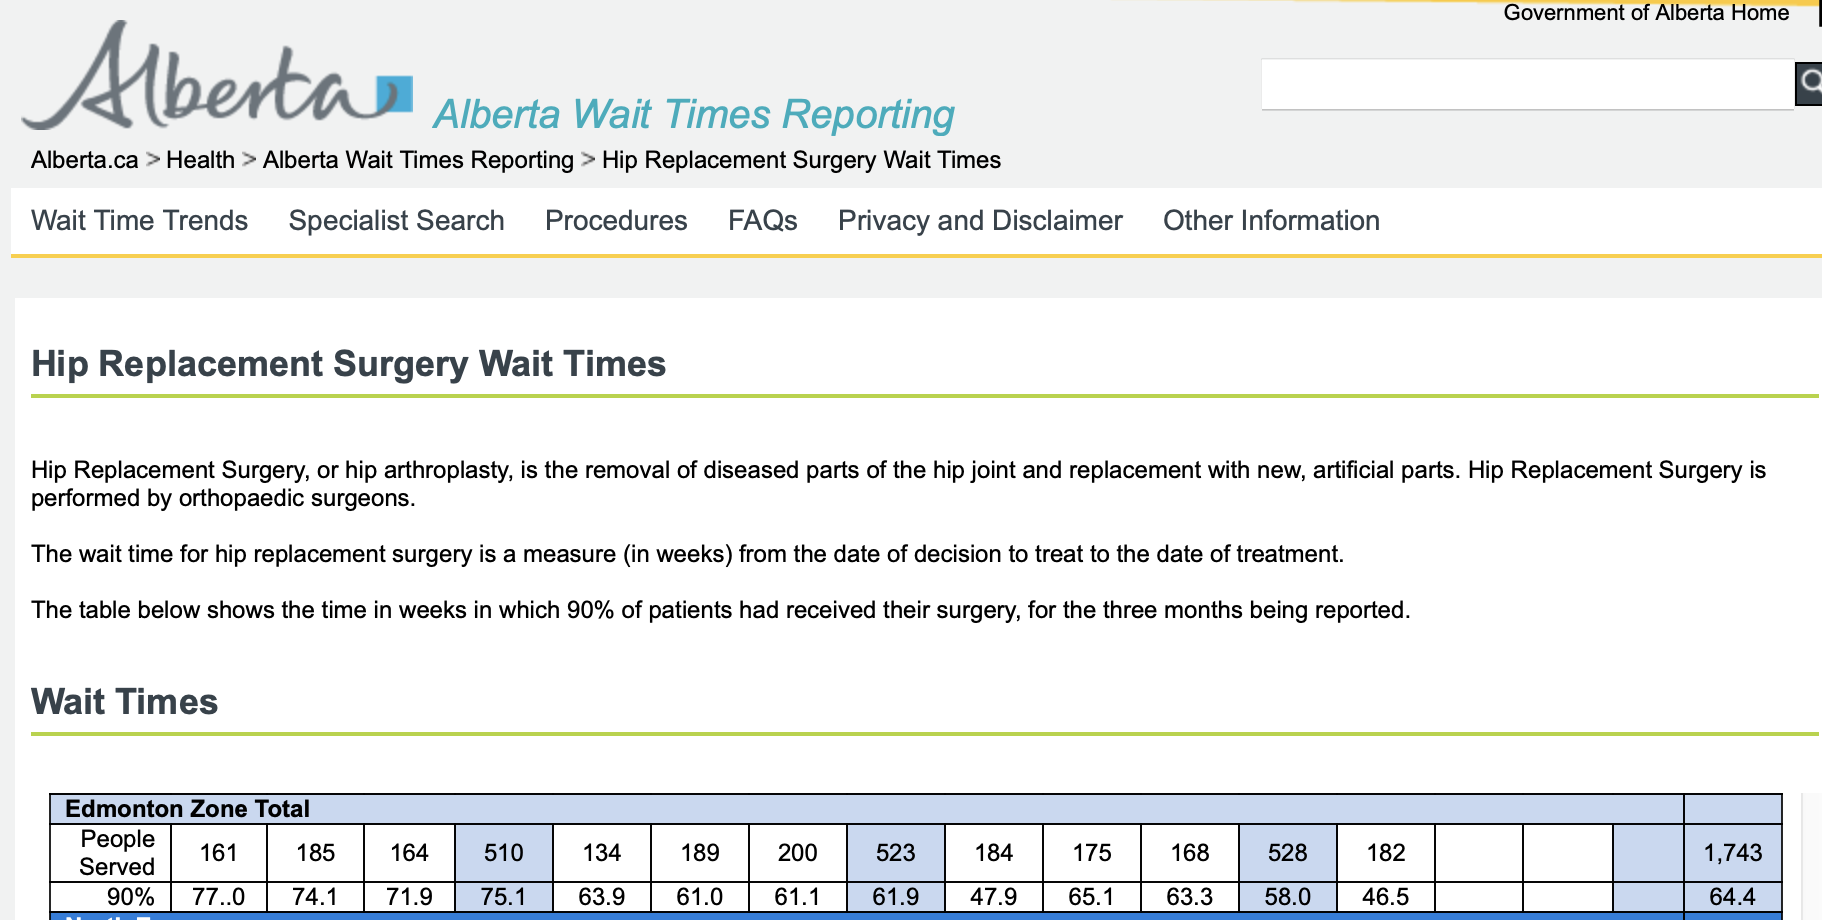Select the Edmonton Zone Total header row

click(867, 809)
